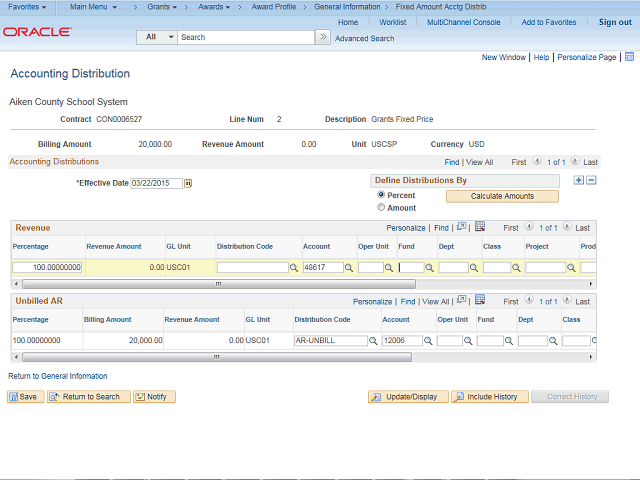The height and width of the screenshot is (480, 640).
Task: Click the Revenue Percentage input field
Action: click(47, 267)
